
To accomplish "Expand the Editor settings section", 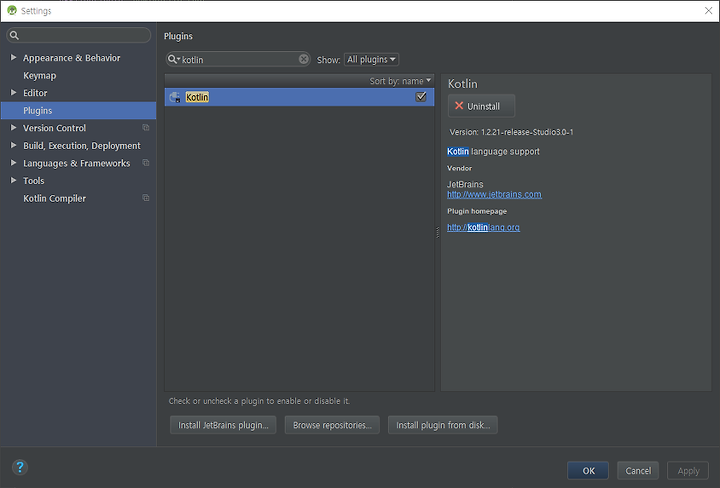I will [x=13, y=93].
